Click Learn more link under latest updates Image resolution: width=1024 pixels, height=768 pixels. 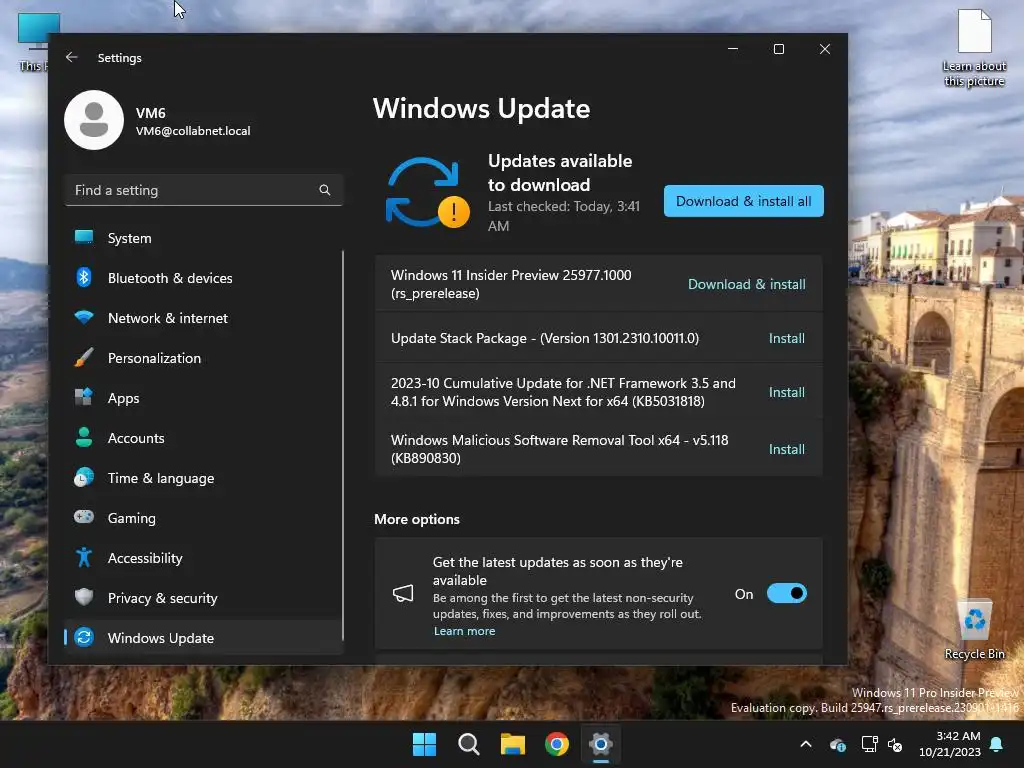(x=464, y=631)
